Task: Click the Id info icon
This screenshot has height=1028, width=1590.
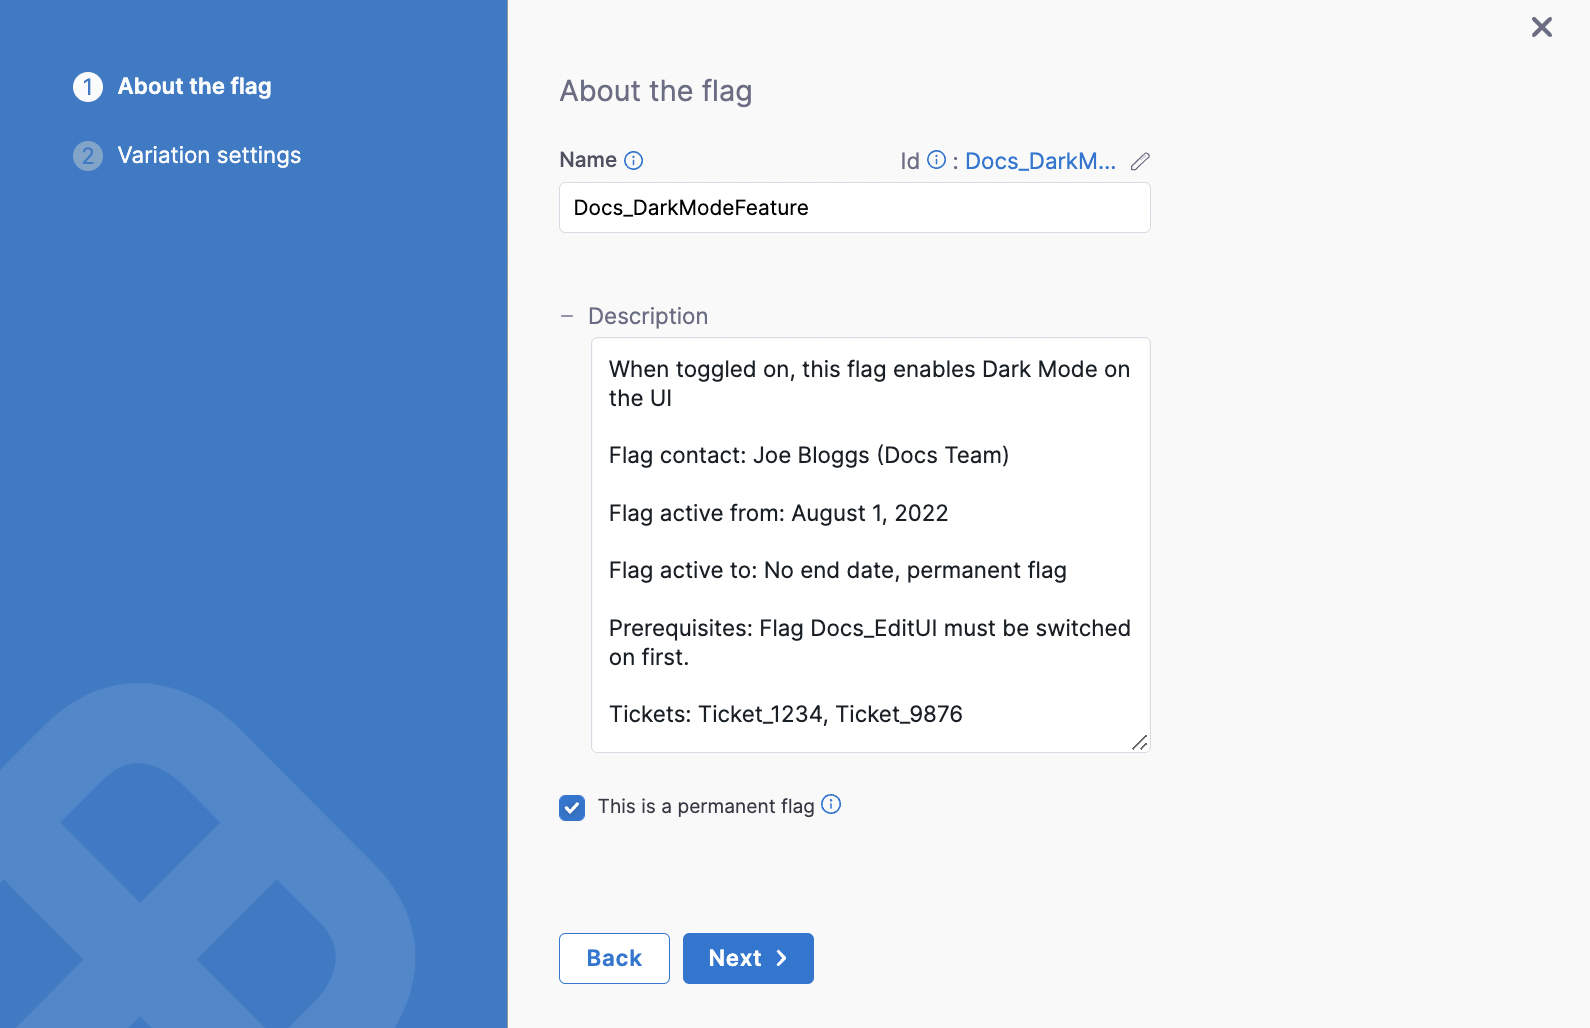Action: tap(936, 159)
